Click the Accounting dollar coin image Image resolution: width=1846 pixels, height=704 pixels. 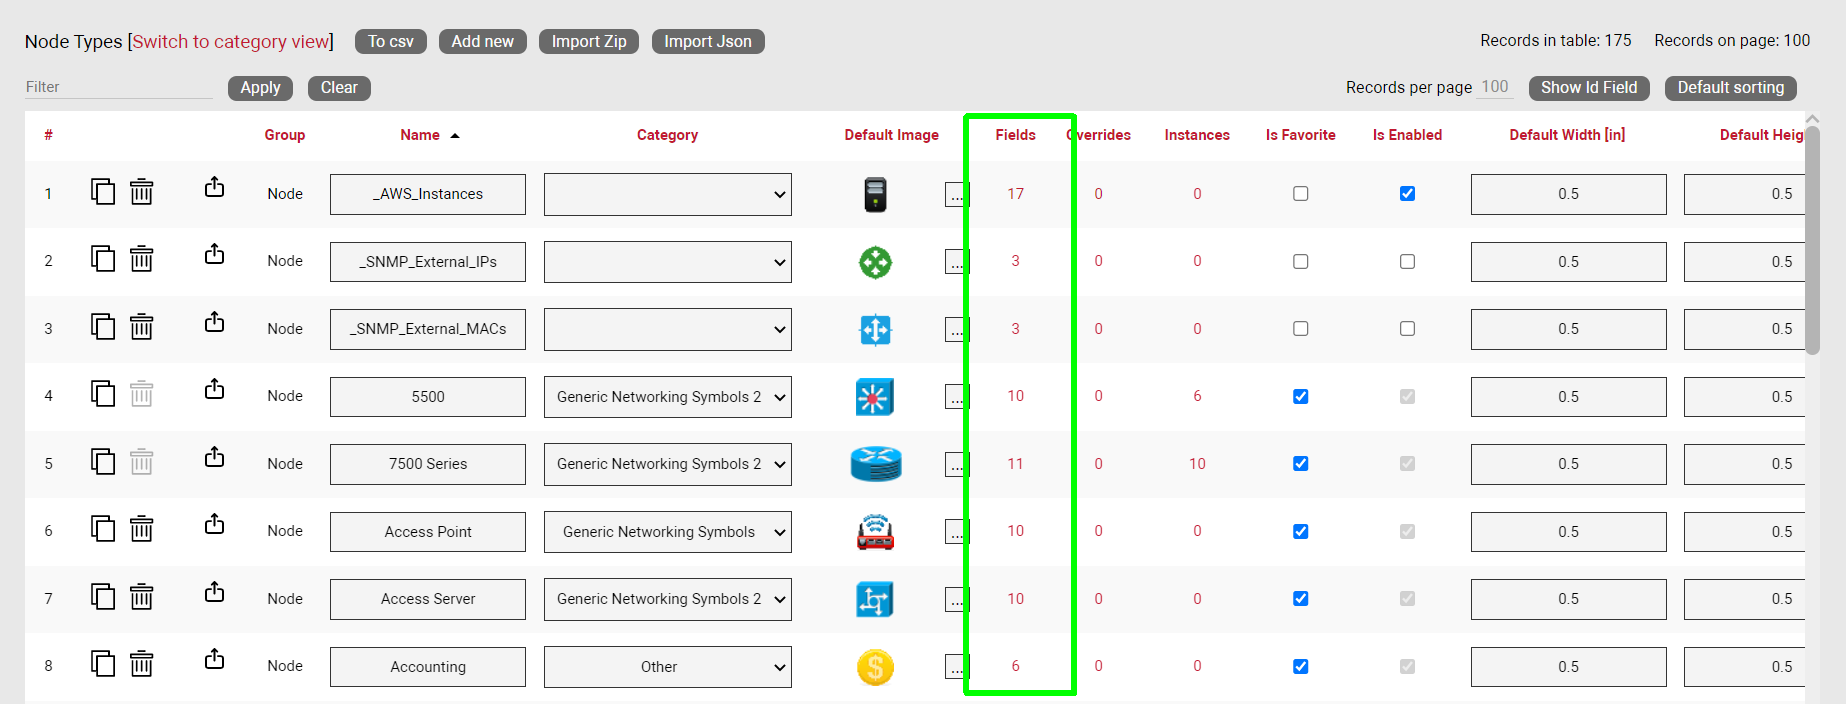click(x=875, y=667)
